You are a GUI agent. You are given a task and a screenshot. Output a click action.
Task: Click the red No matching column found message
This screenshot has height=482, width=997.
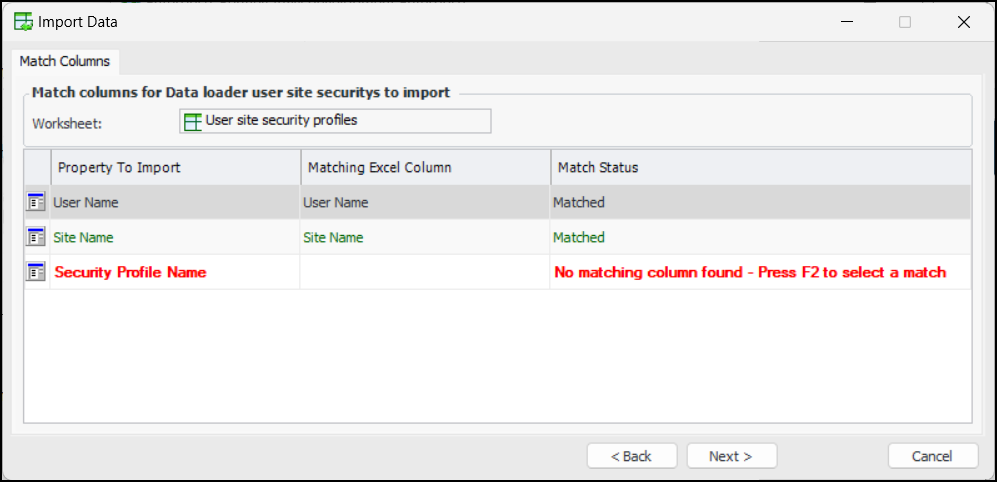tap(750, 272)
